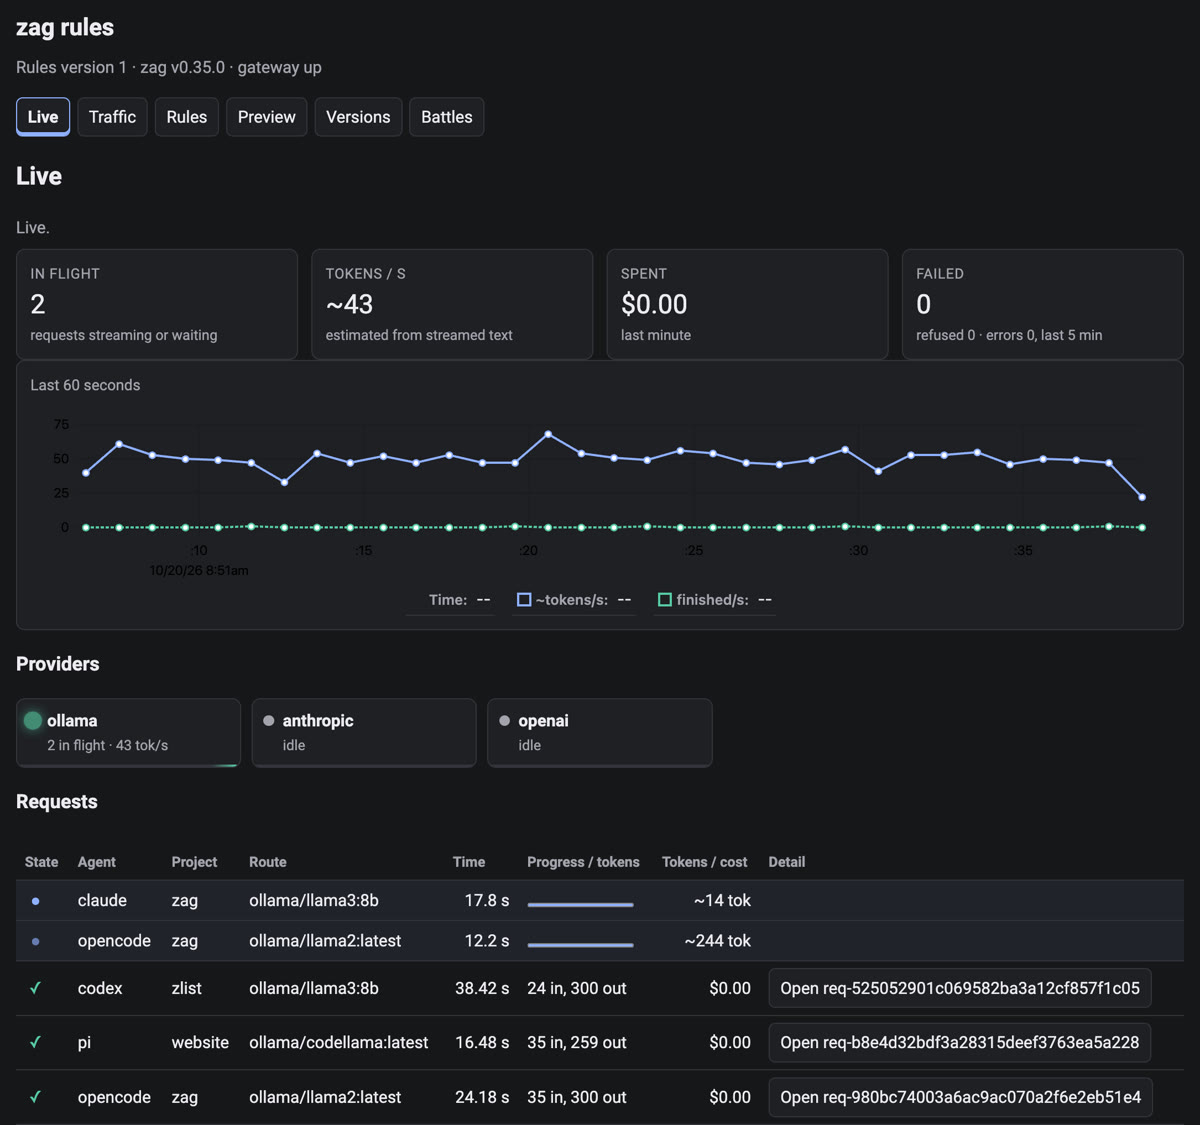Click the codex agent cell
This screenshot has width=1200, height=1125.
(x=100, y=988)
